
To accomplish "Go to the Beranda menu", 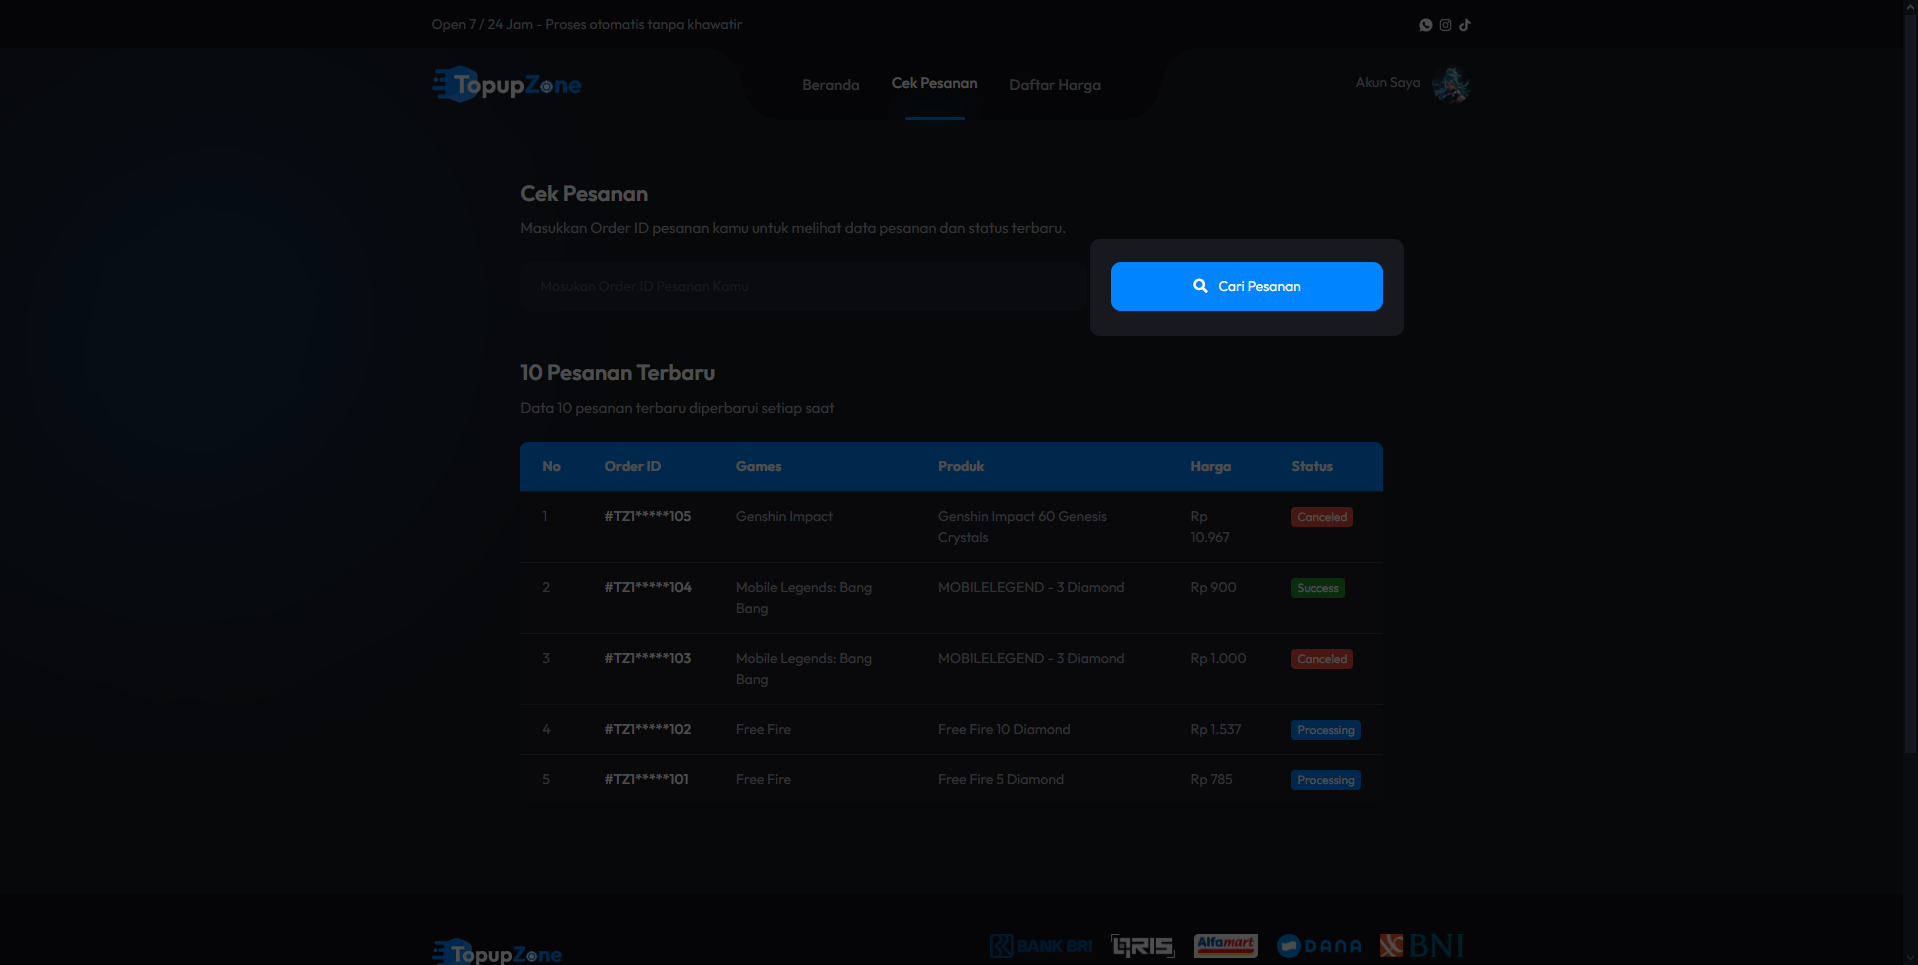I will pyautogui.click(x=831, y=85).
